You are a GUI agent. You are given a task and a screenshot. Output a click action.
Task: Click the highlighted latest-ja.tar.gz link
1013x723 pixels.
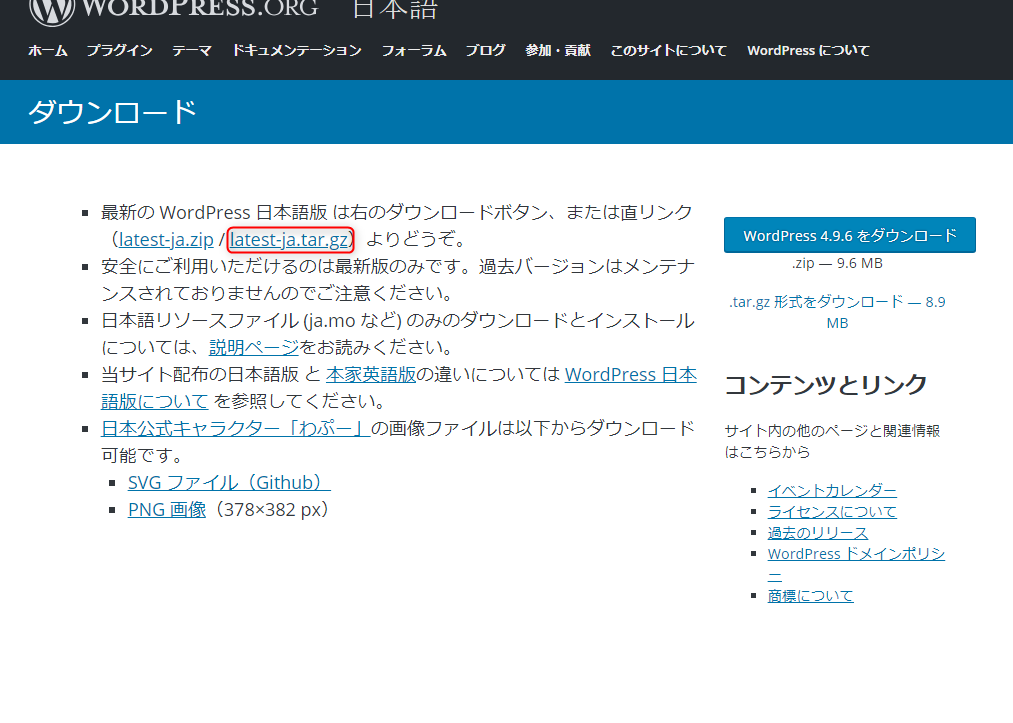(290, 239)
